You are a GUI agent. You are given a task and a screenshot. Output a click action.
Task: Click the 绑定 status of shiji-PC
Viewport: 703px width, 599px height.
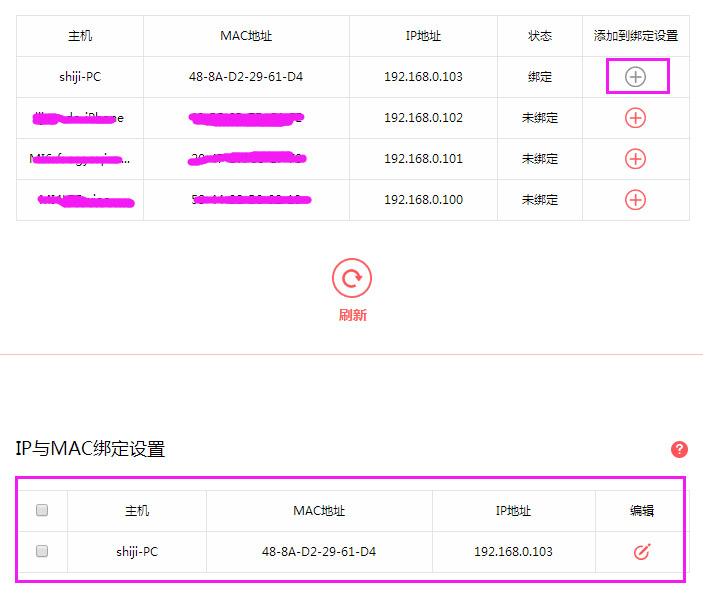click(539, 77)
